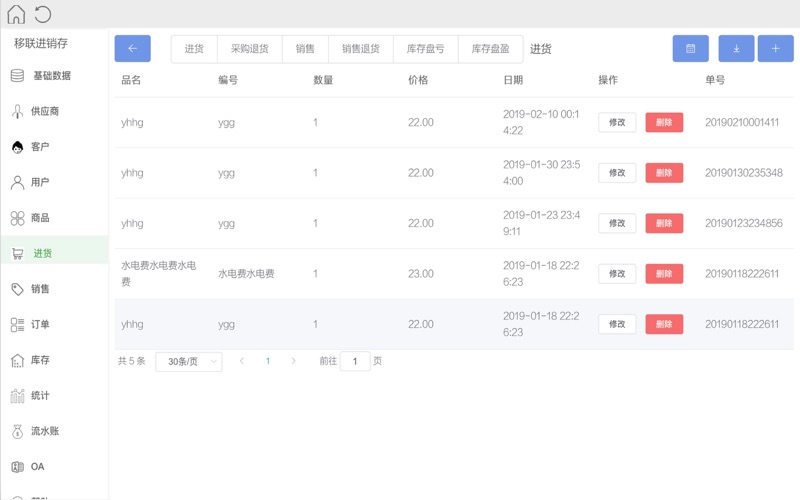Viewport: 800px width, 500px height.
Task: Go to next page arrow
Action: click(x=293, y=361)
